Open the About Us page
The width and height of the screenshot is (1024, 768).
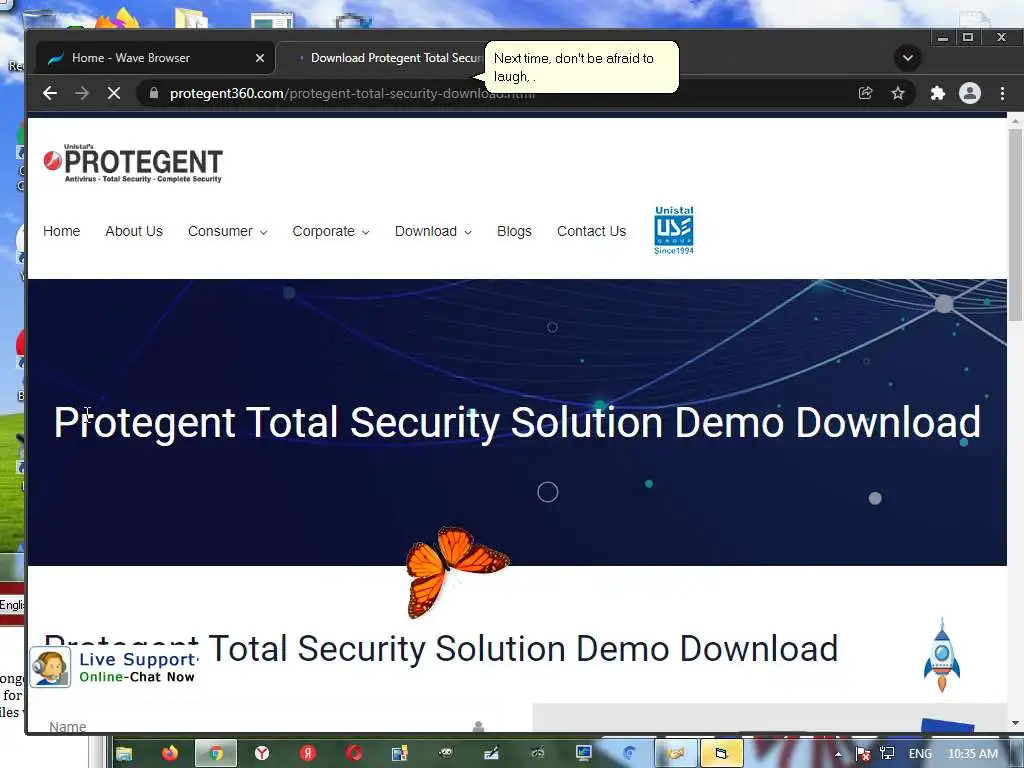coord(134,231)
